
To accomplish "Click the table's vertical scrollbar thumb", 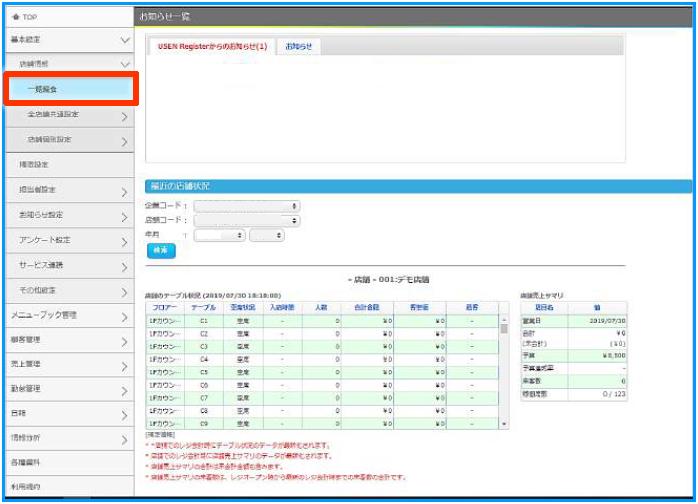I will pos(503,330).
